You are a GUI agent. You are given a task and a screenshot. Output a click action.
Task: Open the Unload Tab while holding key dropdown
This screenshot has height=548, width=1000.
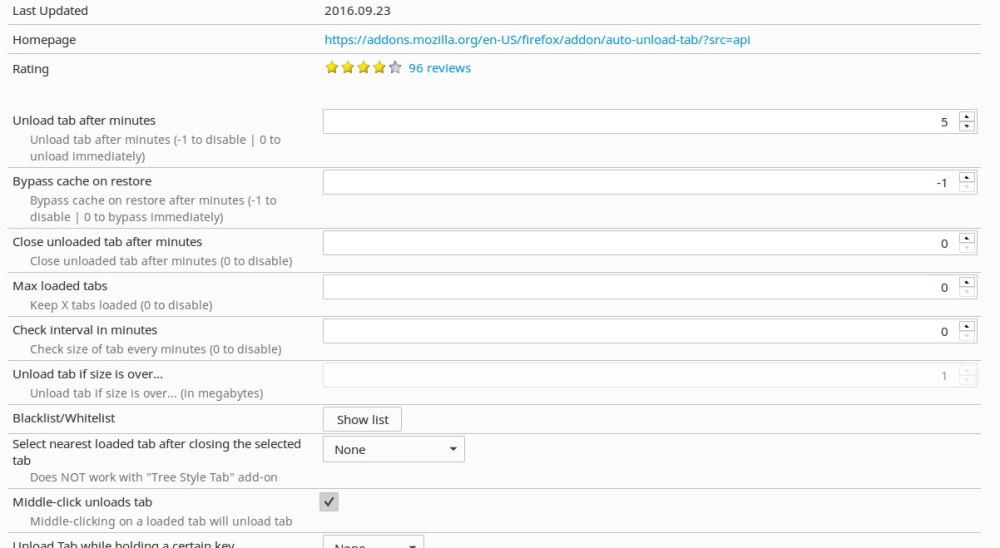(373, 542)
